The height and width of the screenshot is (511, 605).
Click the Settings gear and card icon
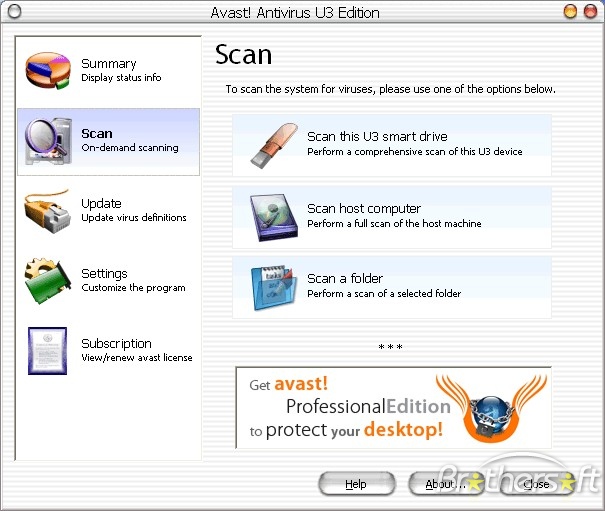coord(48,281)
